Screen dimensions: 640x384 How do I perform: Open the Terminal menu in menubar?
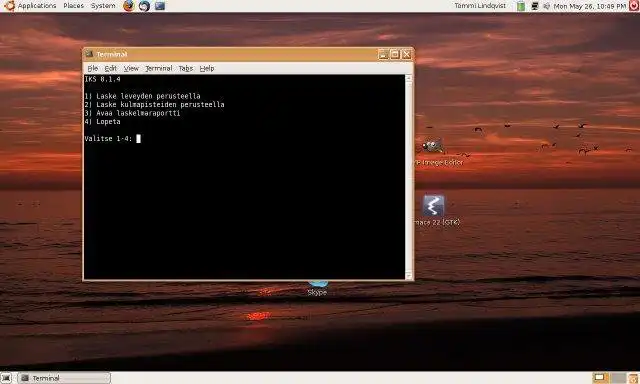coord(159,68)
